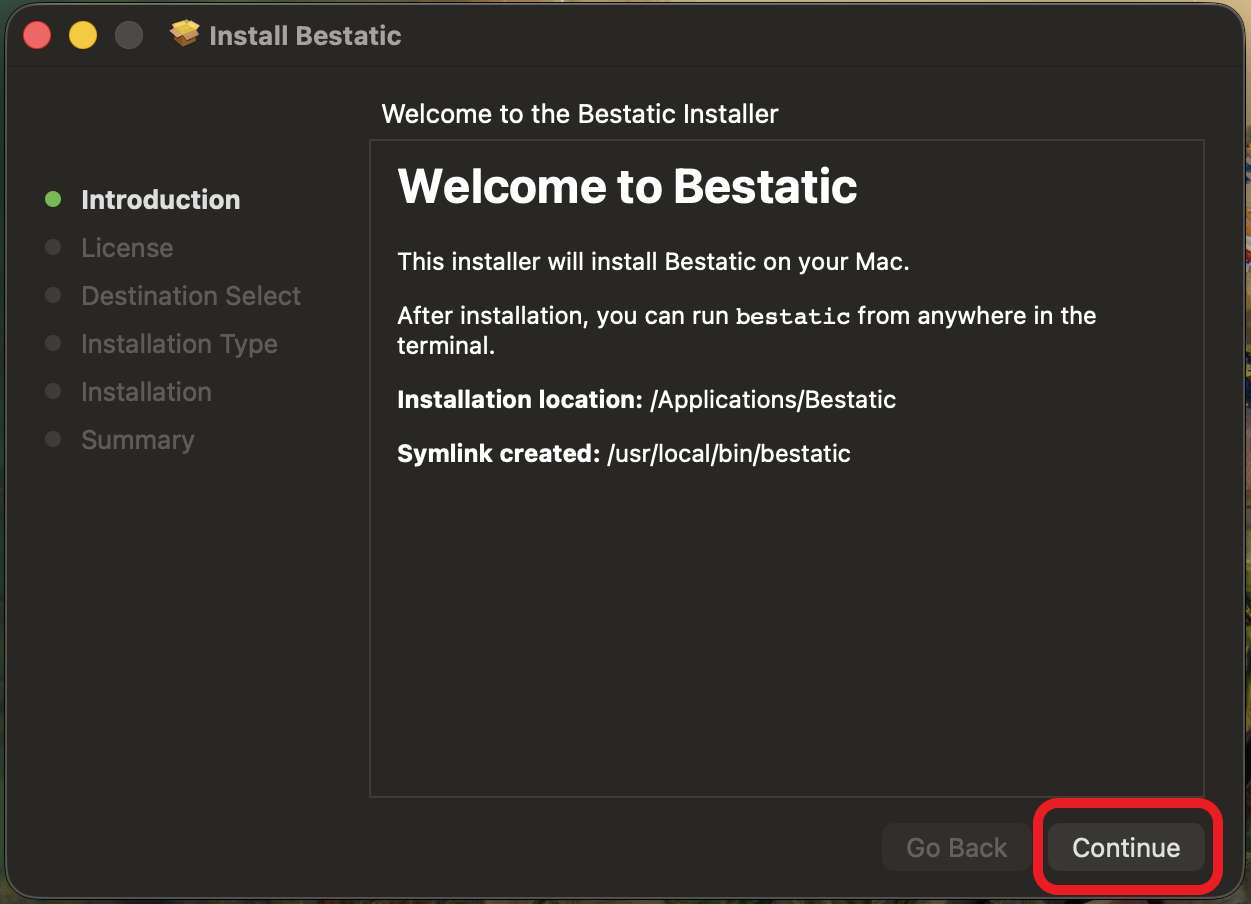1251x904 pixels.
Task: Select Installation Type in the sidebar
Action: point(179,343)
